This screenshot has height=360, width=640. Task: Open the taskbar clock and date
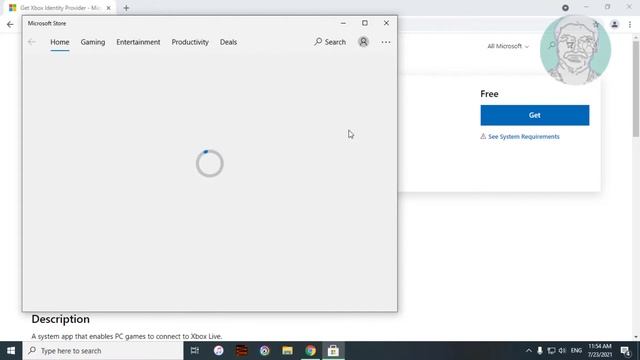coord(600,351)
